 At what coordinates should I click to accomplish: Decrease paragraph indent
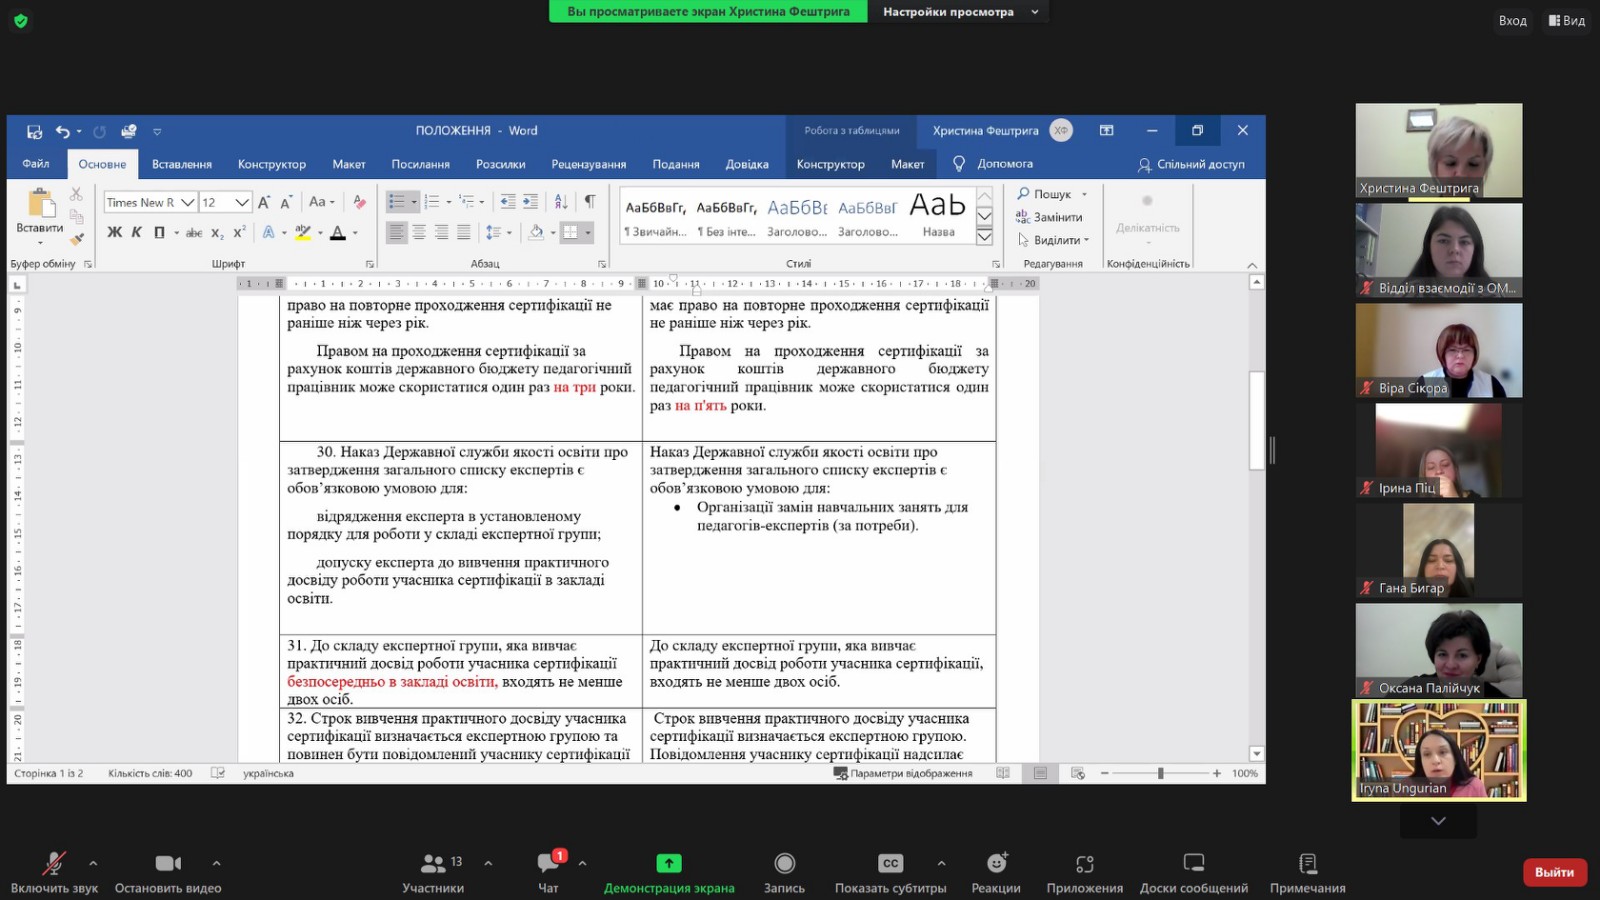coord(507,202)
